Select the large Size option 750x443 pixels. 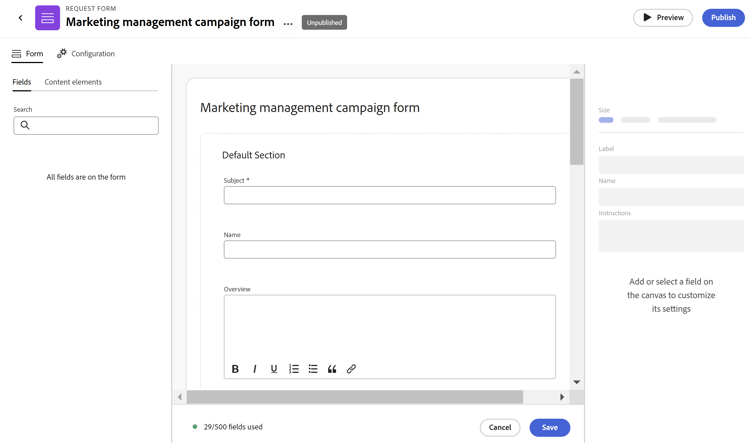[687, 120]
